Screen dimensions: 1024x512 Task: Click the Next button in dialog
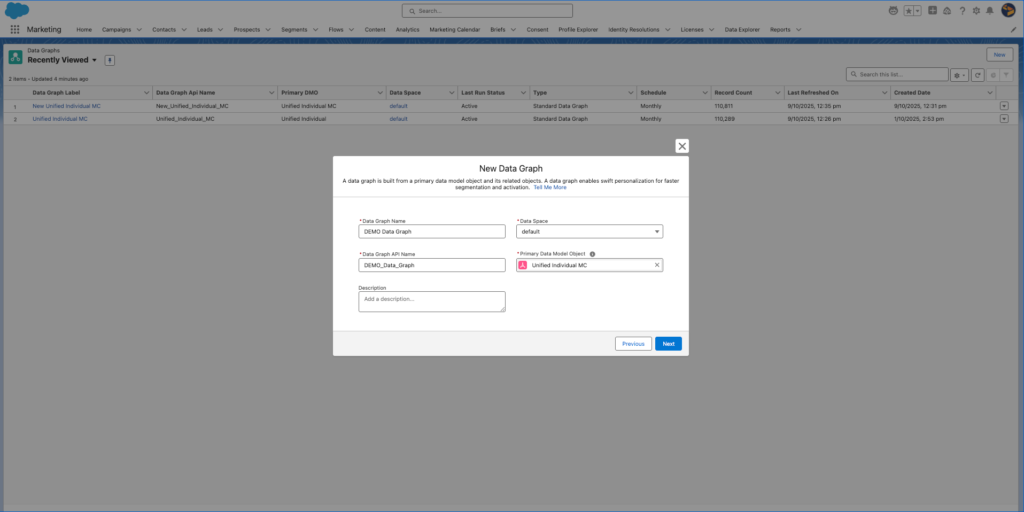tap(668, 343)
